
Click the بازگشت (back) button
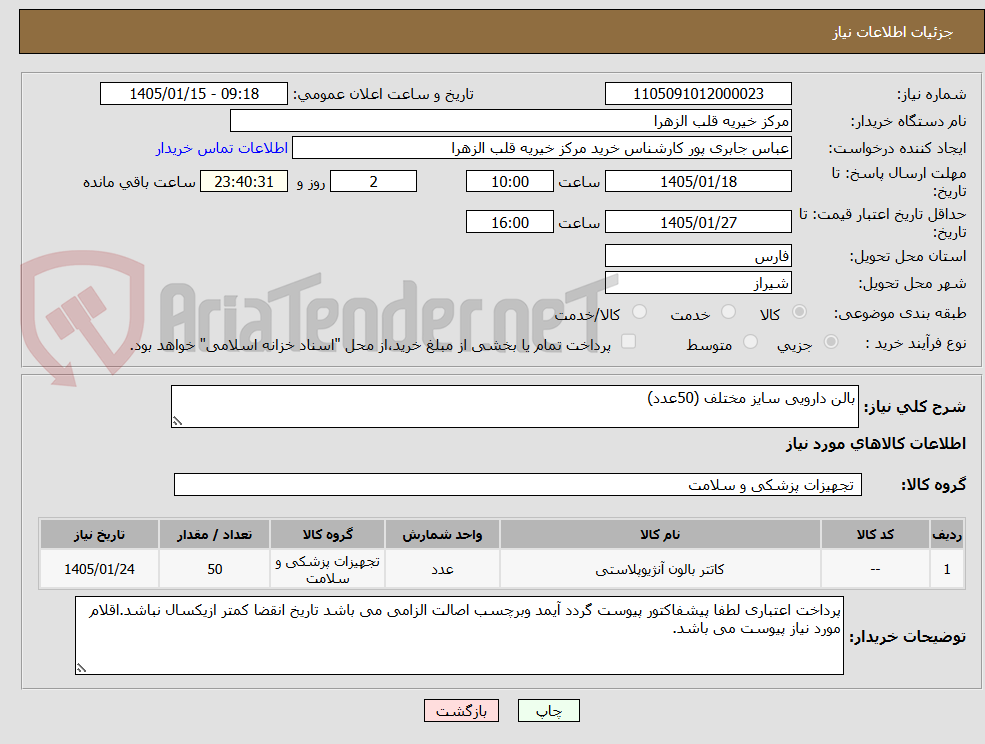point(461,711)
